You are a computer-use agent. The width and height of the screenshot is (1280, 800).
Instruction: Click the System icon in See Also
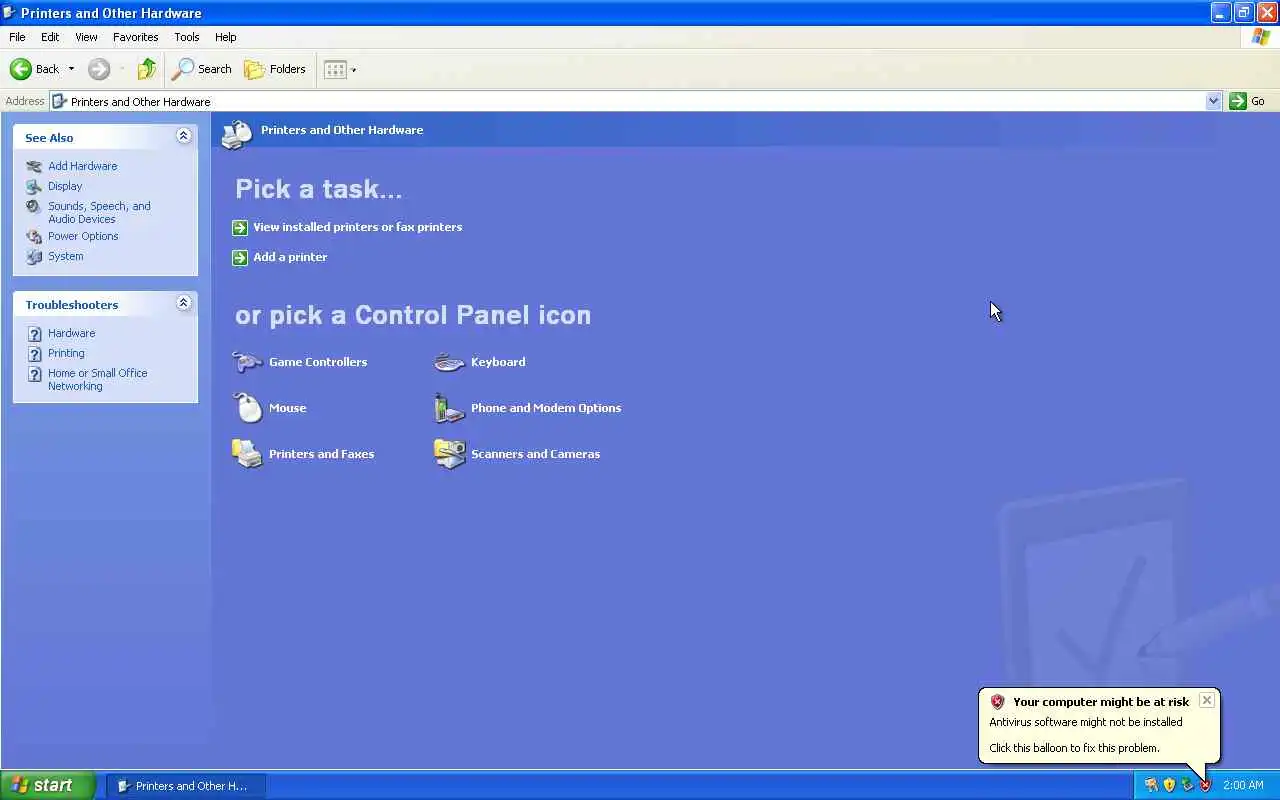(x=34, y=257)
